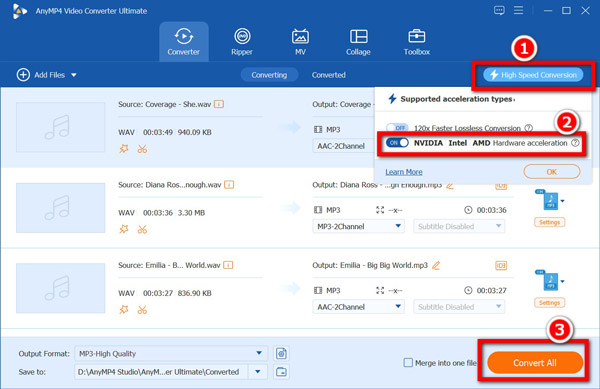Open output profile settings icon beside Output Format
The image size is (600, 389).
[x=281, y=353]
